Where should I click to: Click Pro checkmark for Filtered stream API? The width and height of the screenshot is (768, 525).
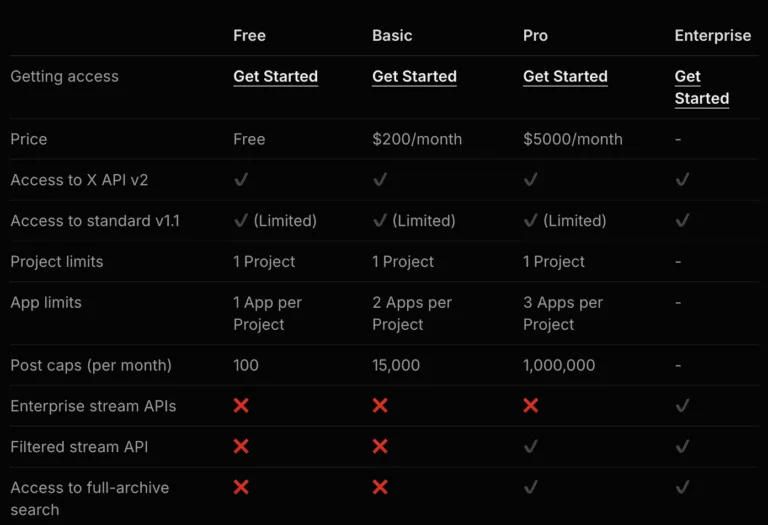[531, 447]
